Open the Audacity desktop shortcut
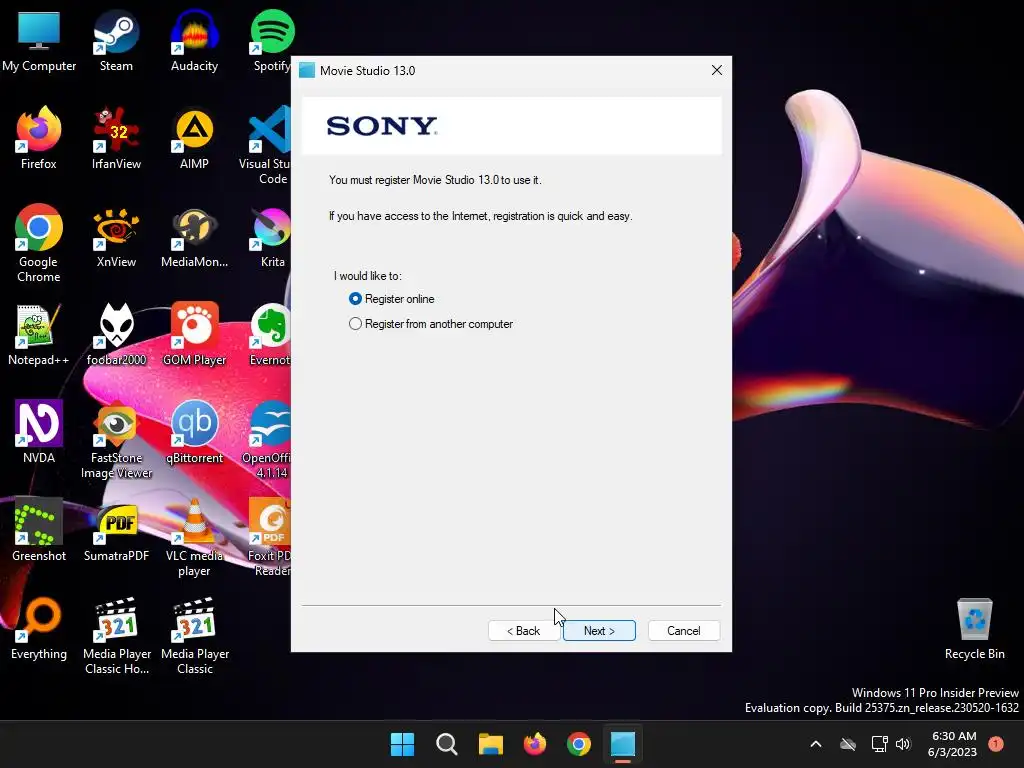 194,41
